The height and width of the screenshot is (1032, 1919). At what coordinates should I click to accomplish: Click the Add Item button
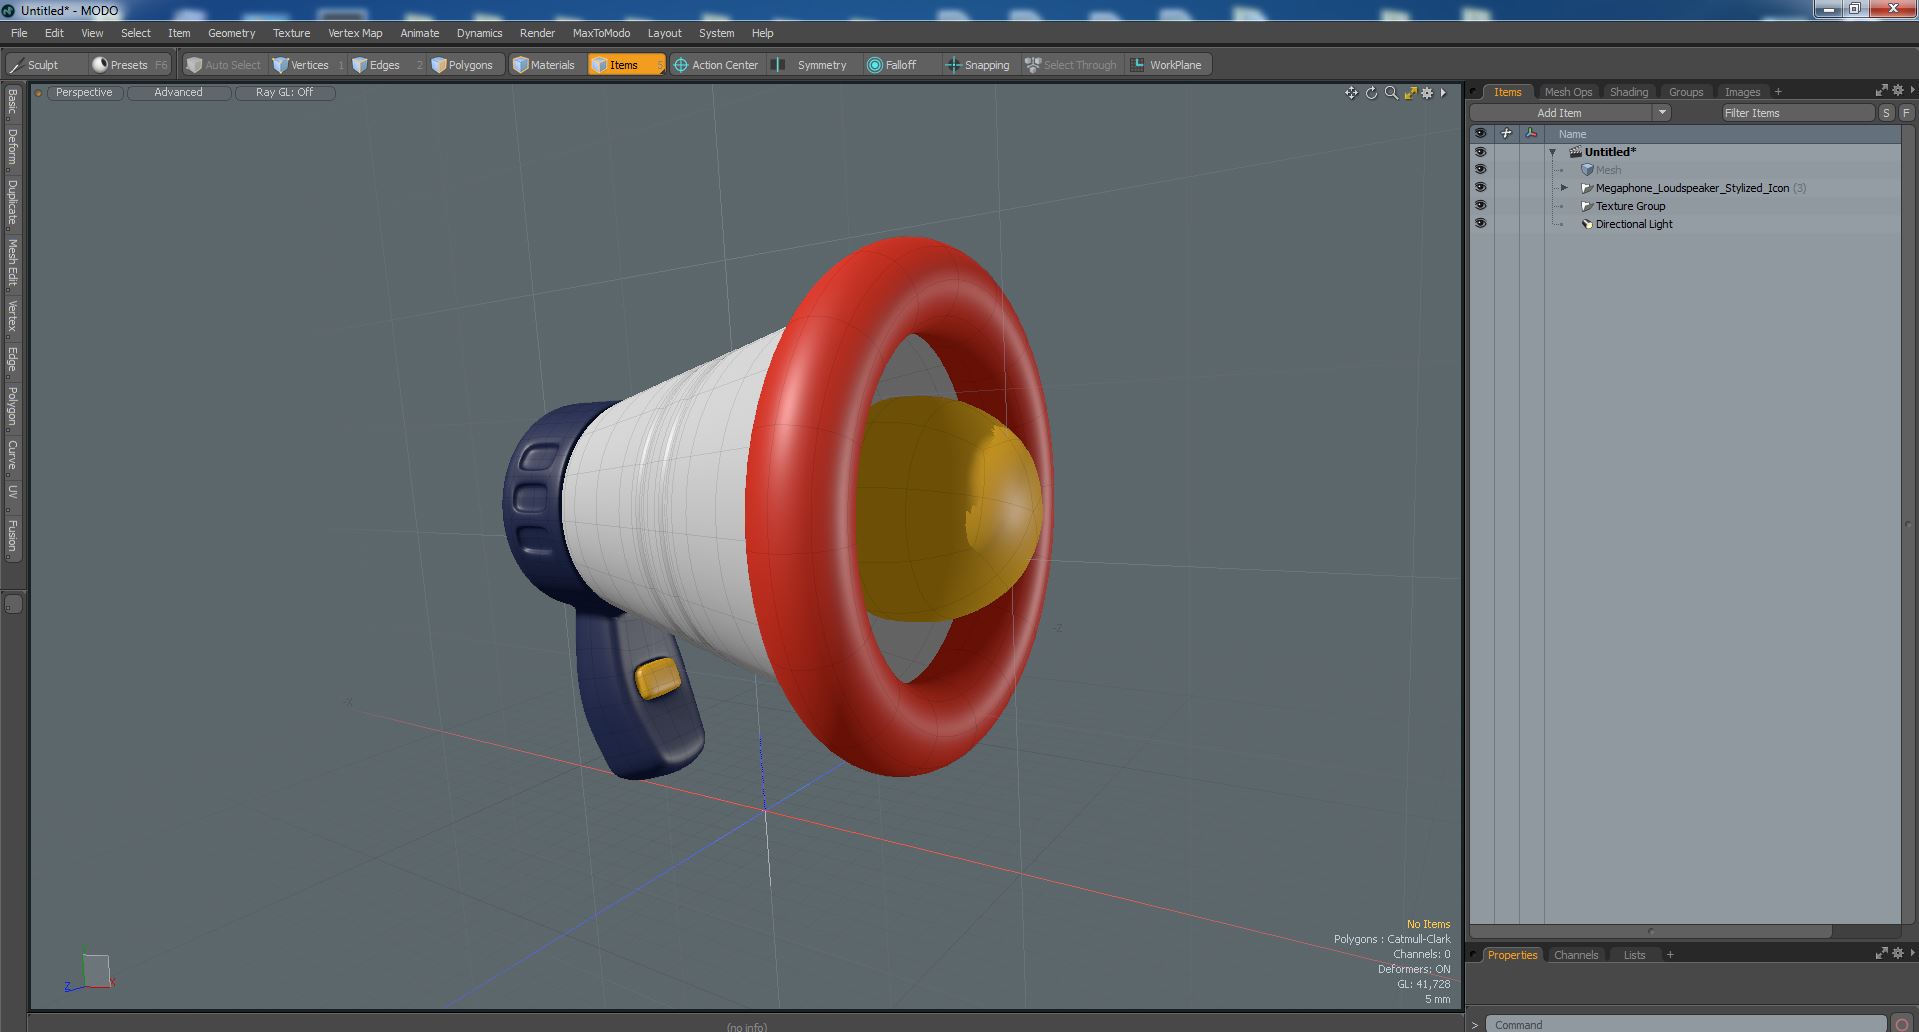point(1560,113)
